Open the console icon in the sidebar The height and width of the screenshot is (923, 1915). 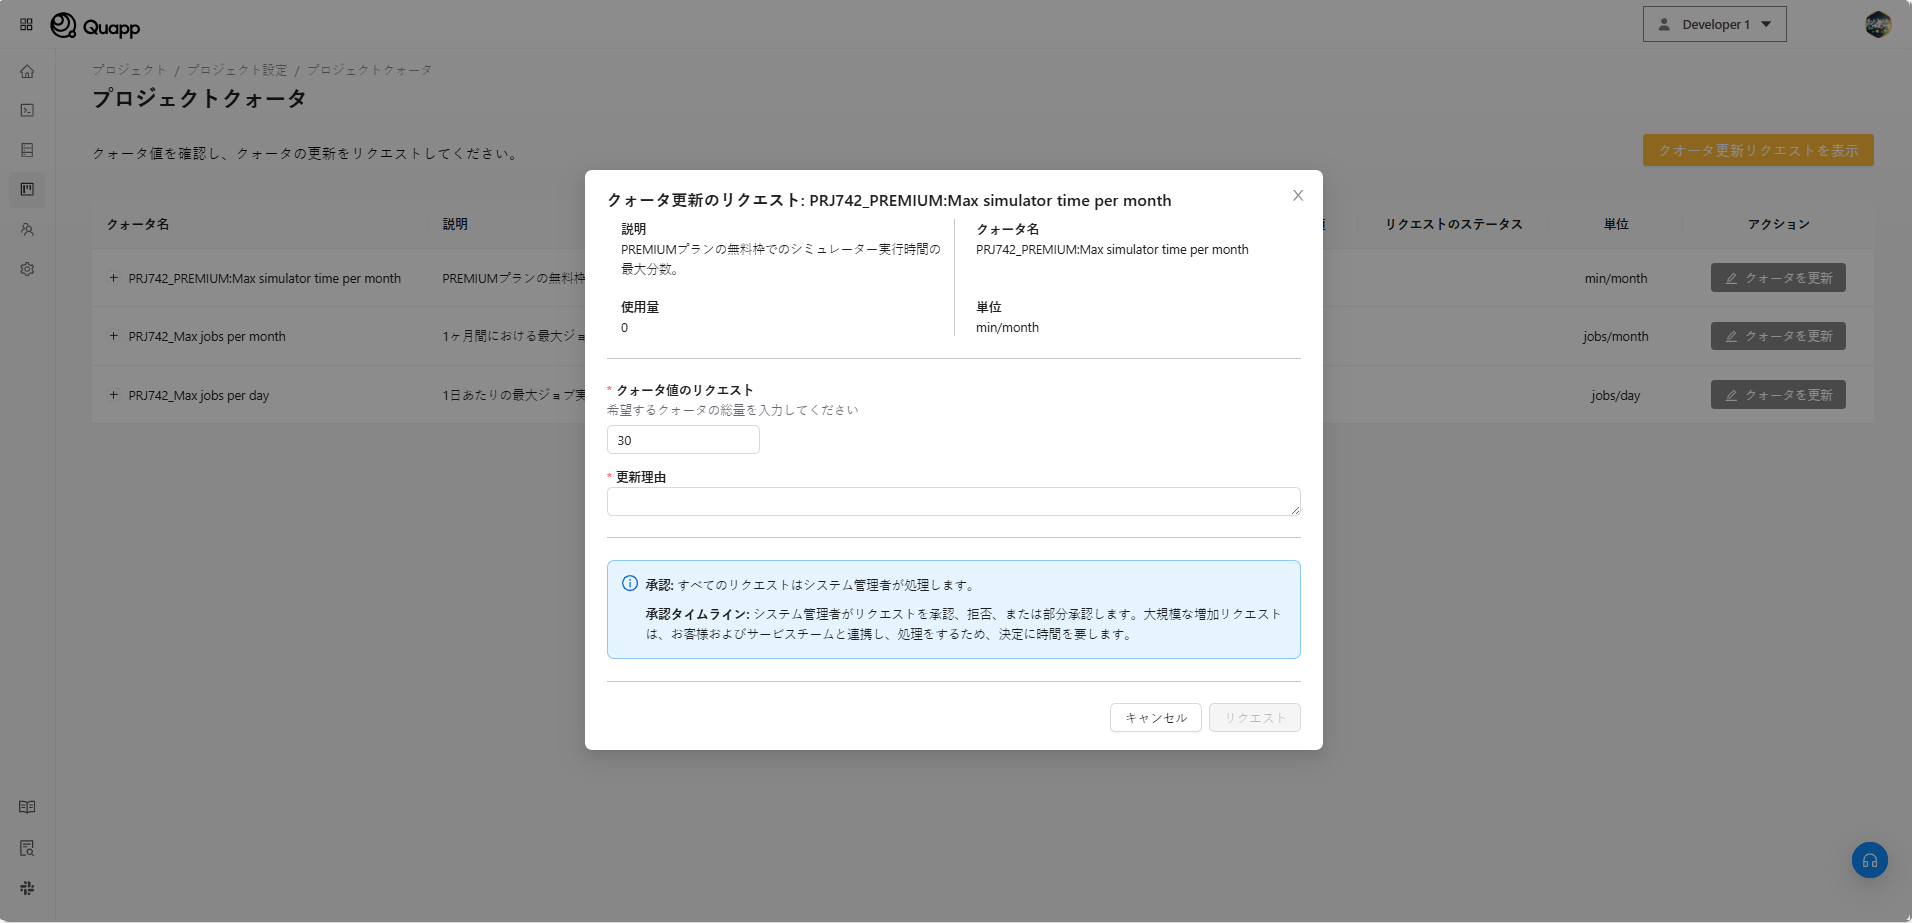point(27,110)
